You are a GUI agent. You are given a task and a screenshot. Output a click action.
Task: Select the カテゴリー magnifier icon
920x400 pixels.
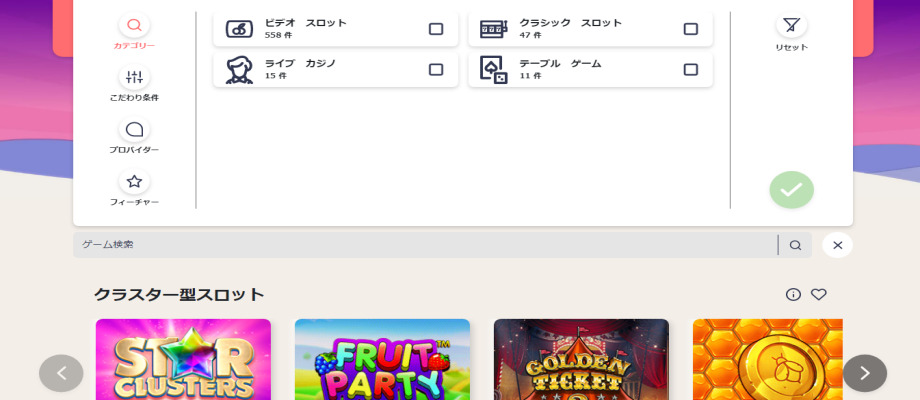(x=134, y=25)
